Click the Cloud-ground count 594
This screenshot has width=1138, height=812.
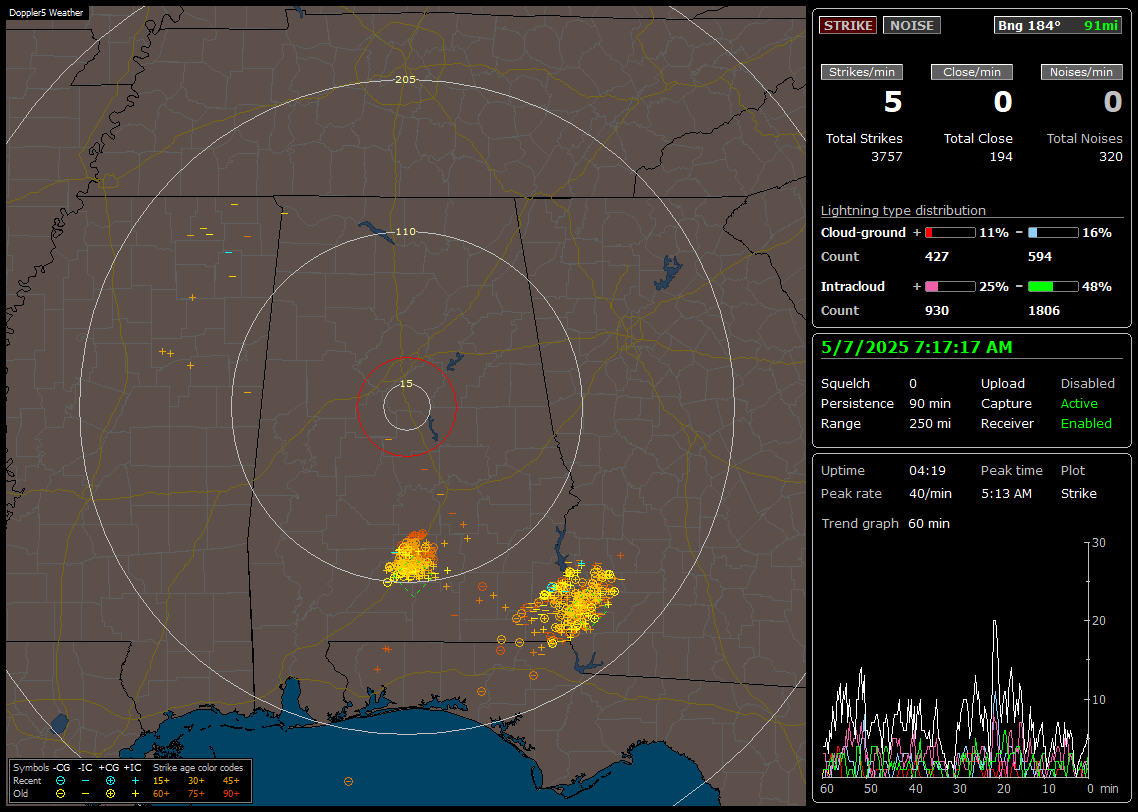coord(1040,257)
